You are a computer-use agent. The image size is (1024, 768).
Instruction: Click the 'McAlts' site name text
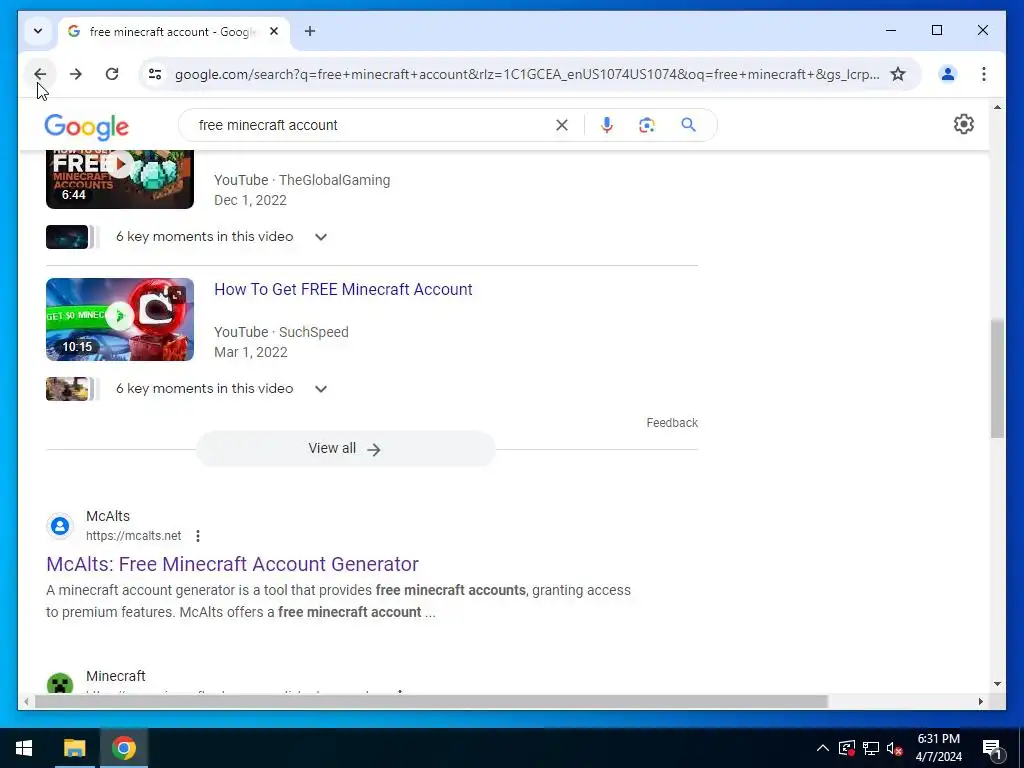(108, 516)
